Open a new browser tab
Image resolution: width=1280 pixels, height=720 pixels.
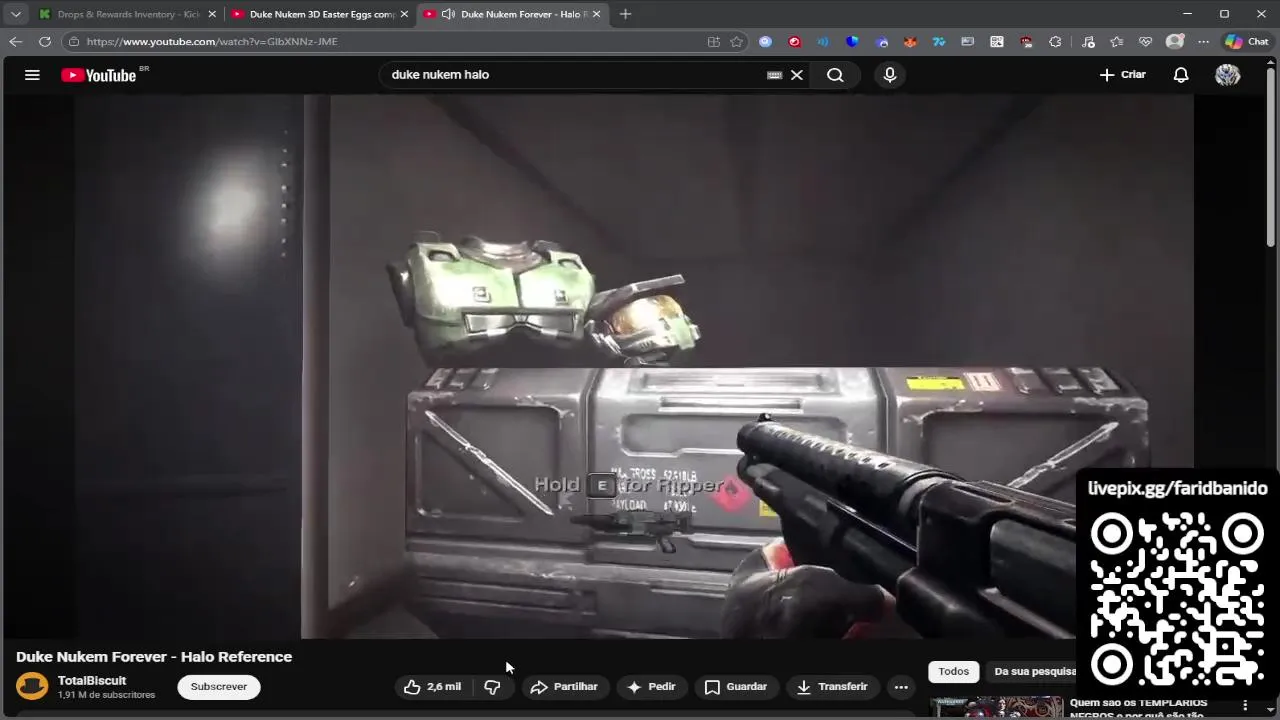(x=625, y=14)
